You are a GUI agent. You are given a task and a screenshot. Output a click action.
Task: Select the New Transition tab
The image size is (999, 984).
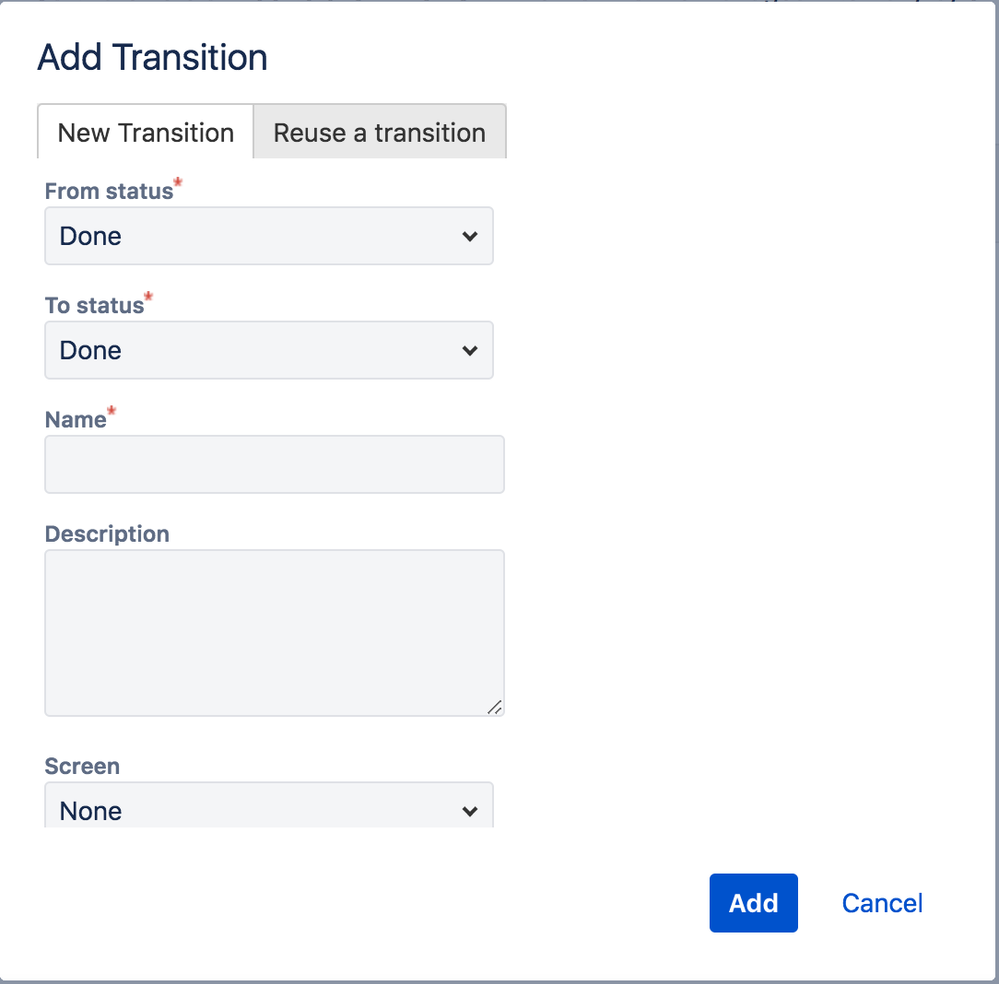click(143, 132)
